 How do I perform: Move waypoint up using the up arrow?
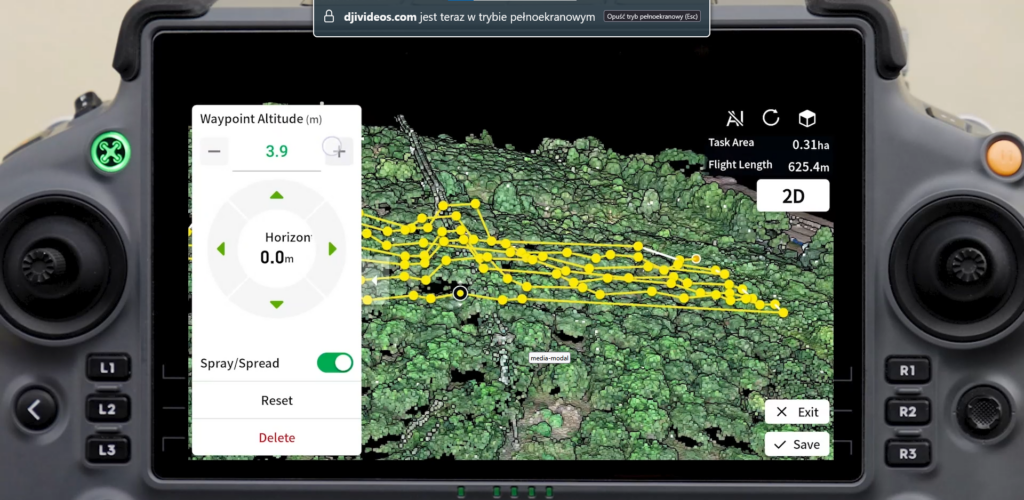[x=277, y=195]
